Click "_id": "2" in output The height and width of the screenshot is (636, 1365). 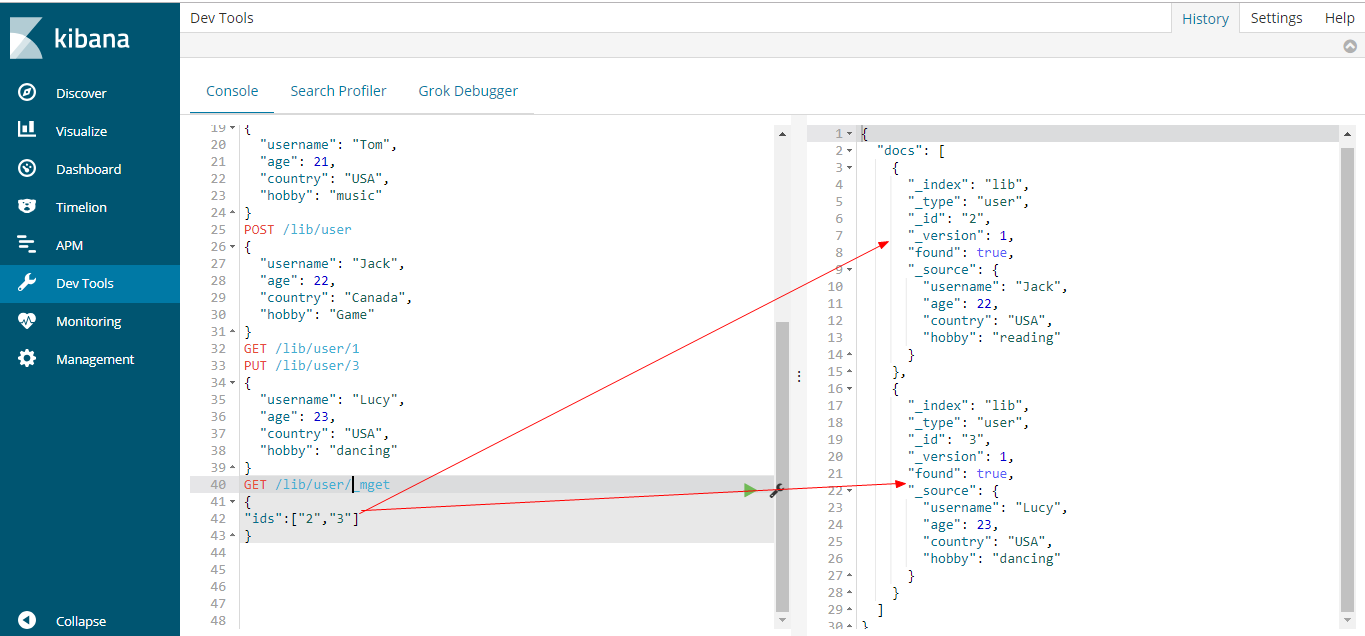tap(949, 218)
